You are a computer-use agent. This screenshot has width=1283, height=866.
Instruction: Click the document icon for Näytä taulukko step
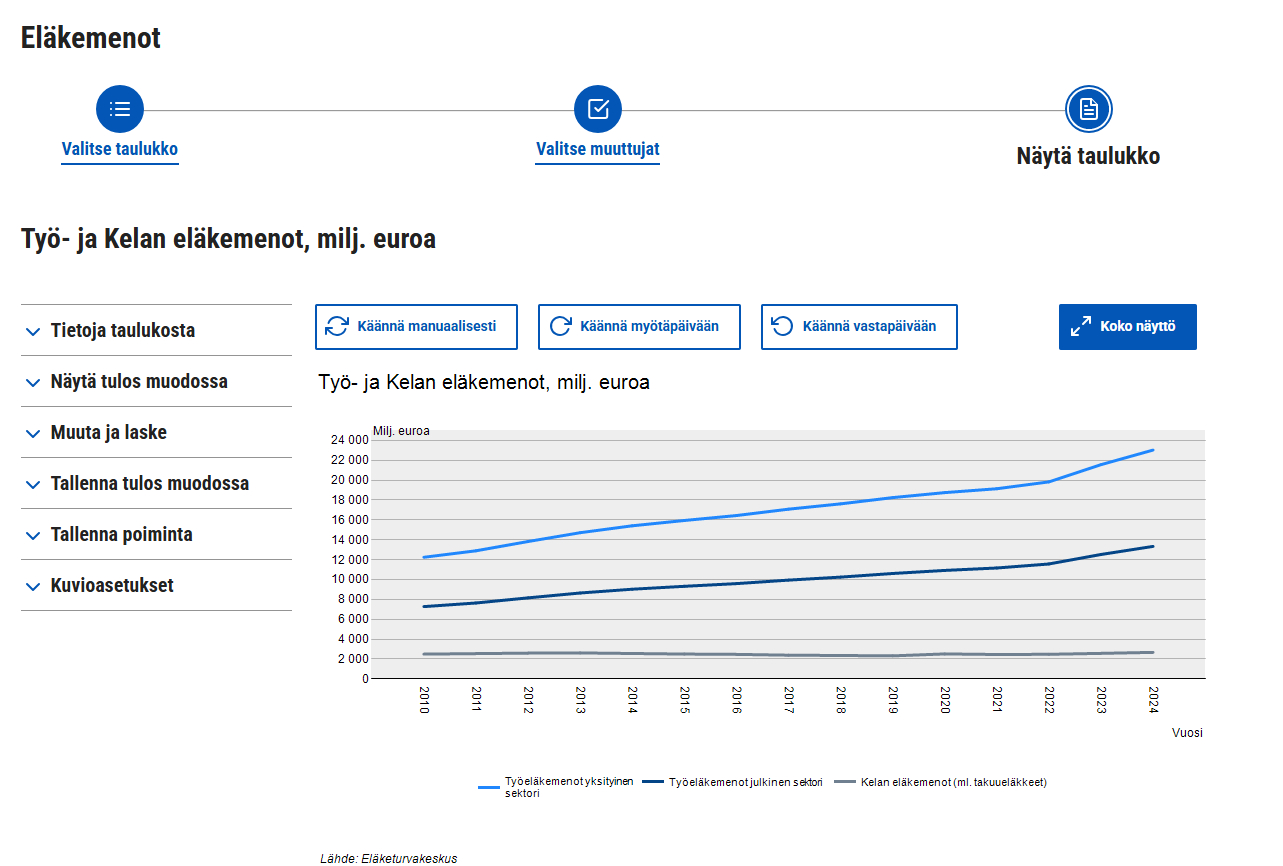pos(1089,109)
